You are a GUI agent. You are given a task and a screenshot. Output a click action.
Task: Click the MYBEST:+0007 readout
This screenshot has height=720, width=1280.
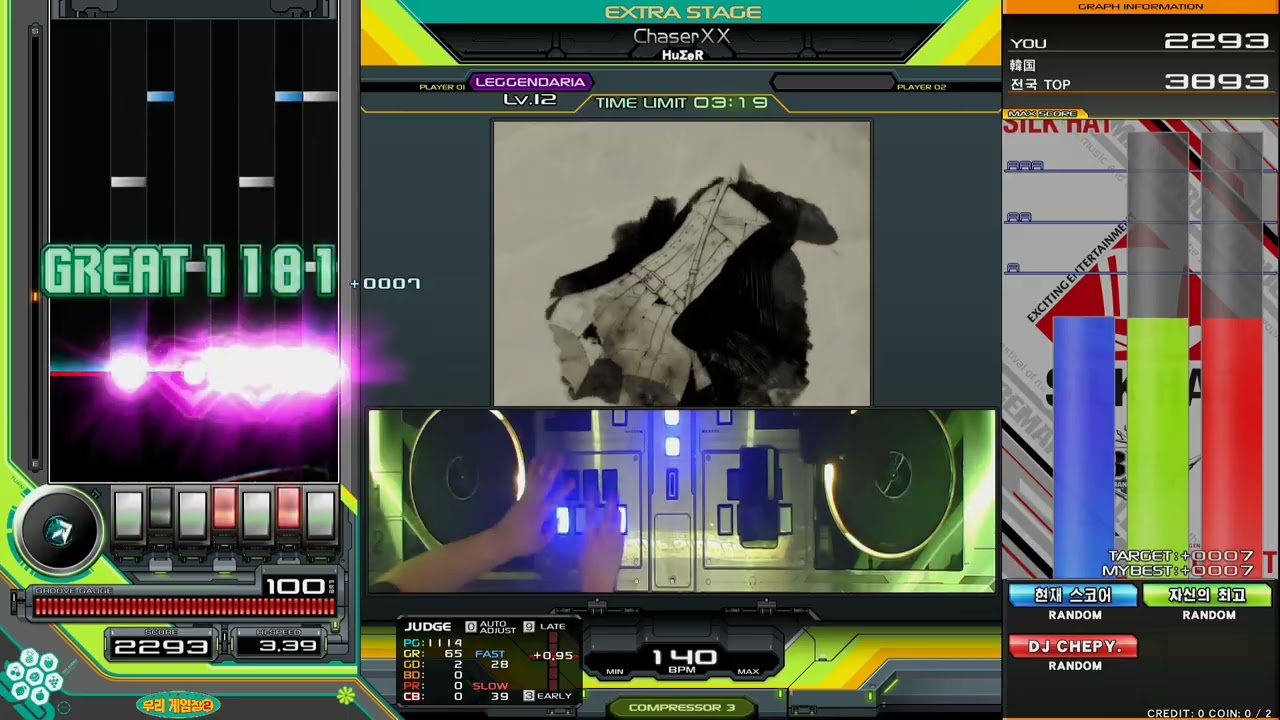pos(1178,570)
